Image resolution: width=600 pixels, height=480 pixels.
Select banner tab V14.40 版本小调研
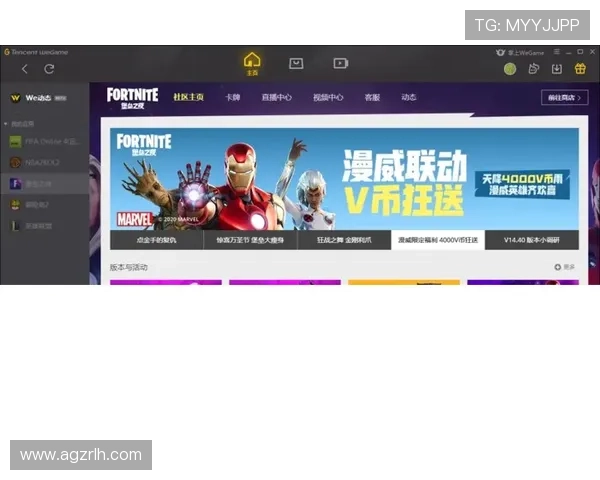coord(532,240)
